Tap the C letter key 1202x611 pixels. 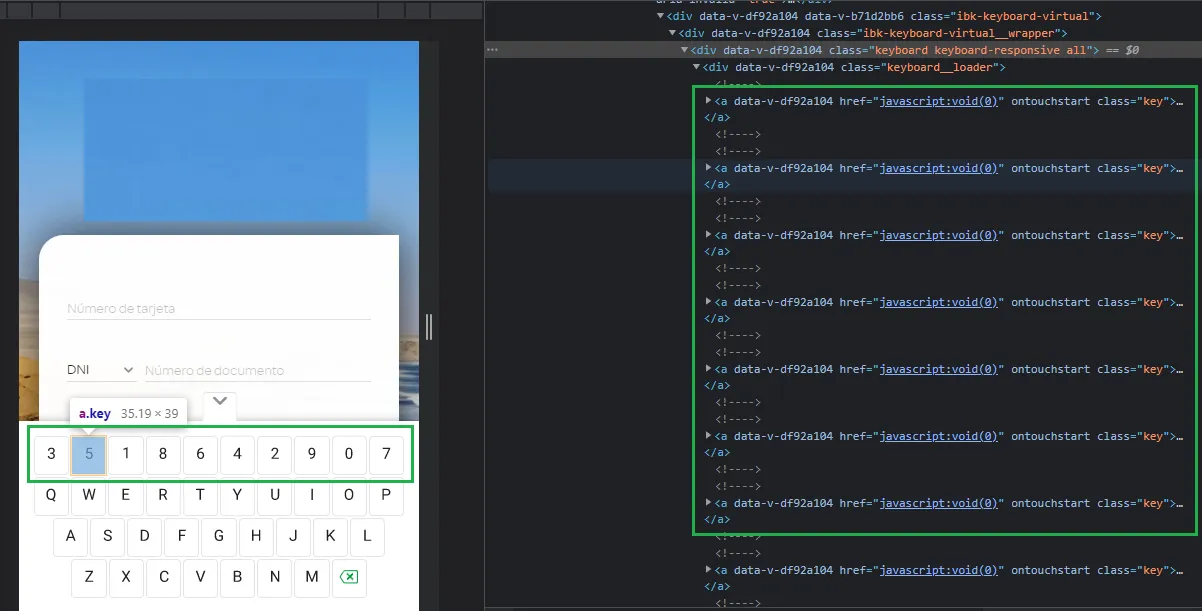click(x=163, y=577)
